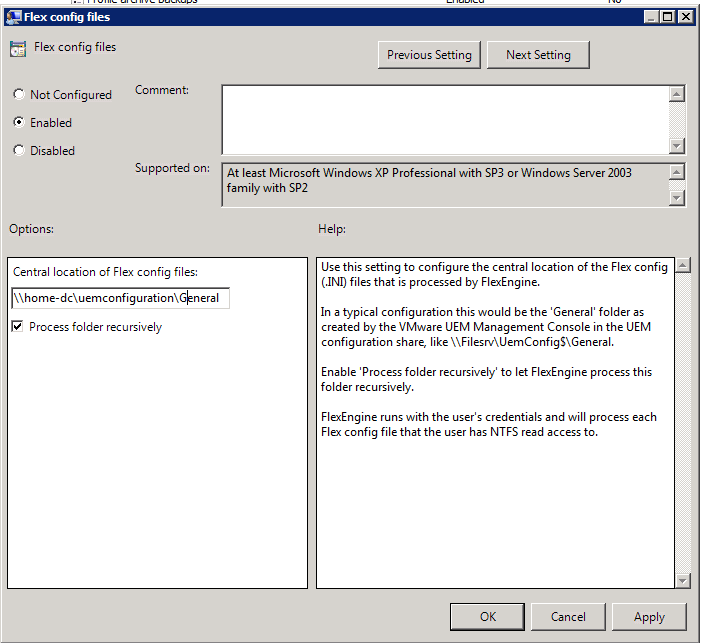Image resolution: width=703 pixels, height=643 pixels.
Task: Select the Enabled radio option
Action: coord(19,123)
